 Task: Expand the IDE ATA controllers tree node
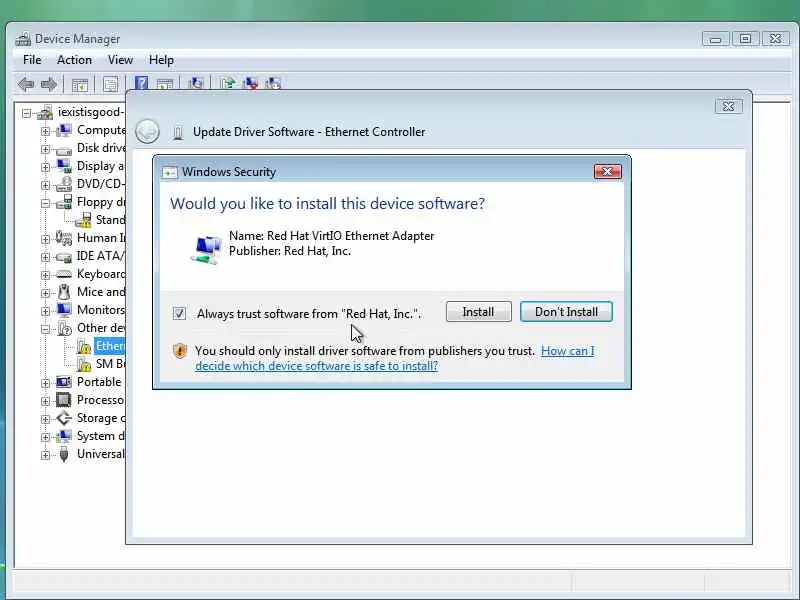(45, 257)
